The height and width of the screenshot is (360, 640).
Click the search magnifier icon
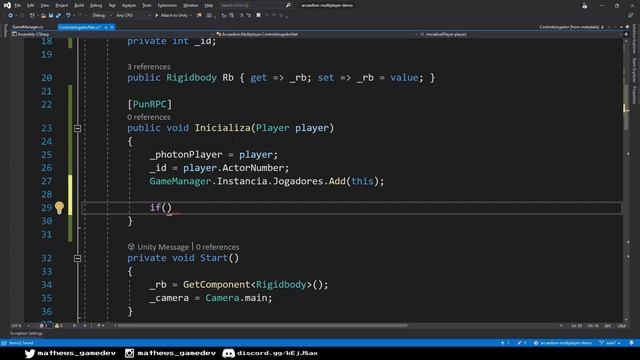[288, 5]
